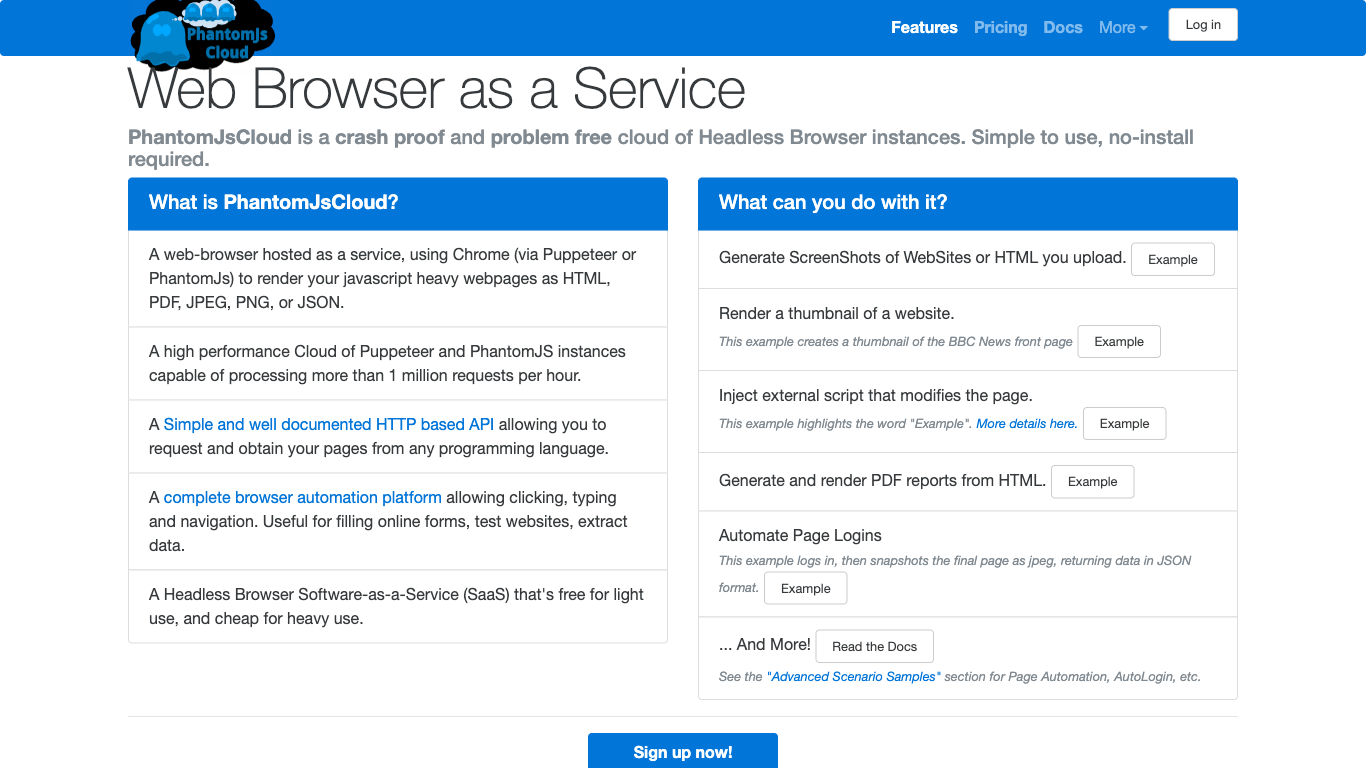Image resolution: width=1366 pixels, height=768 pixels.
Task: Open the Simple and well documented HTTP based API link
Action: point(329,424)
